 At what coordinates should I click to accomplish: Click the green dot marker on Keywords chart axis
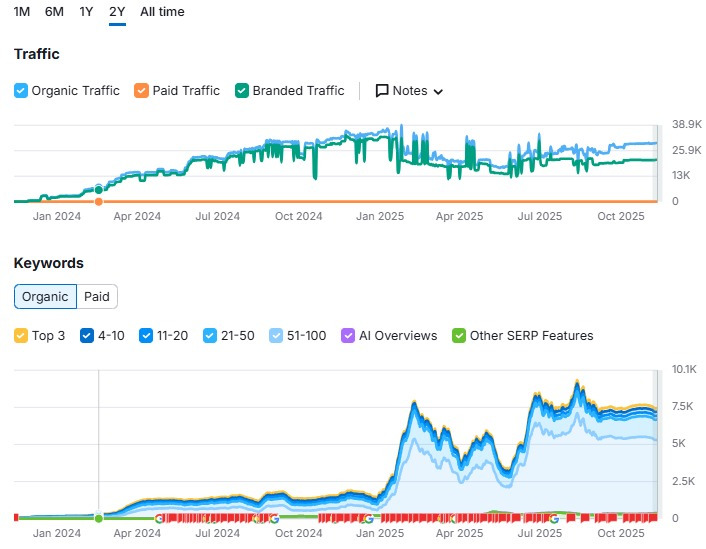click(98, 518)
